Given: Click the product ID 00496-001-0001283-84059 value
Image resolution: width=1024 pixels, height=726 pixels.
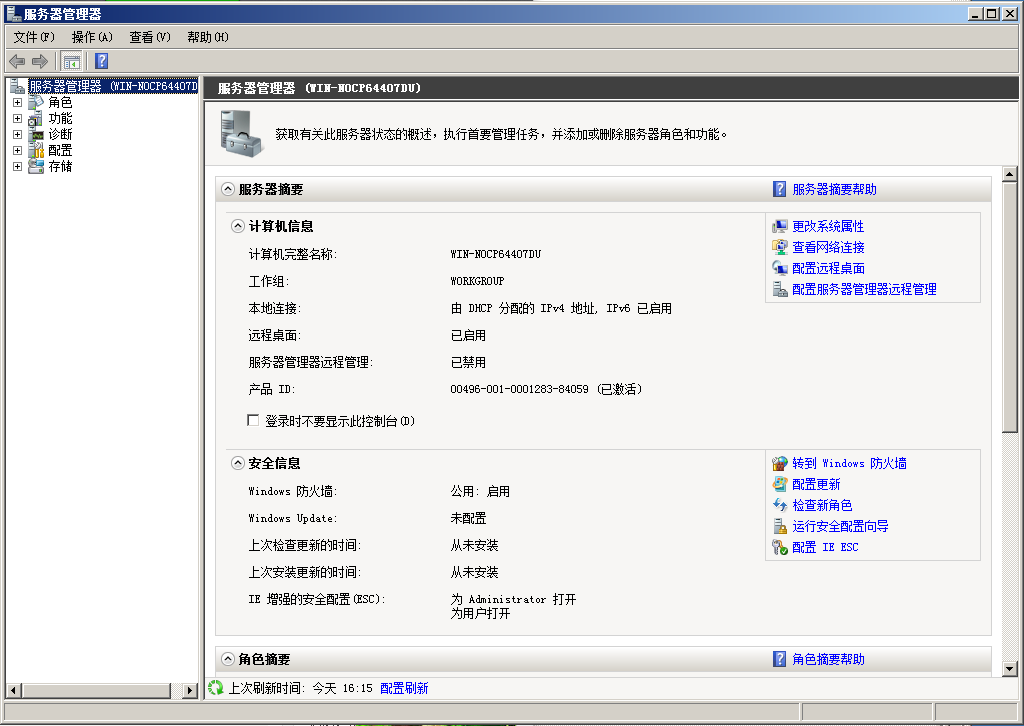Looking at the screenshot, I should [x=519, y=389].
